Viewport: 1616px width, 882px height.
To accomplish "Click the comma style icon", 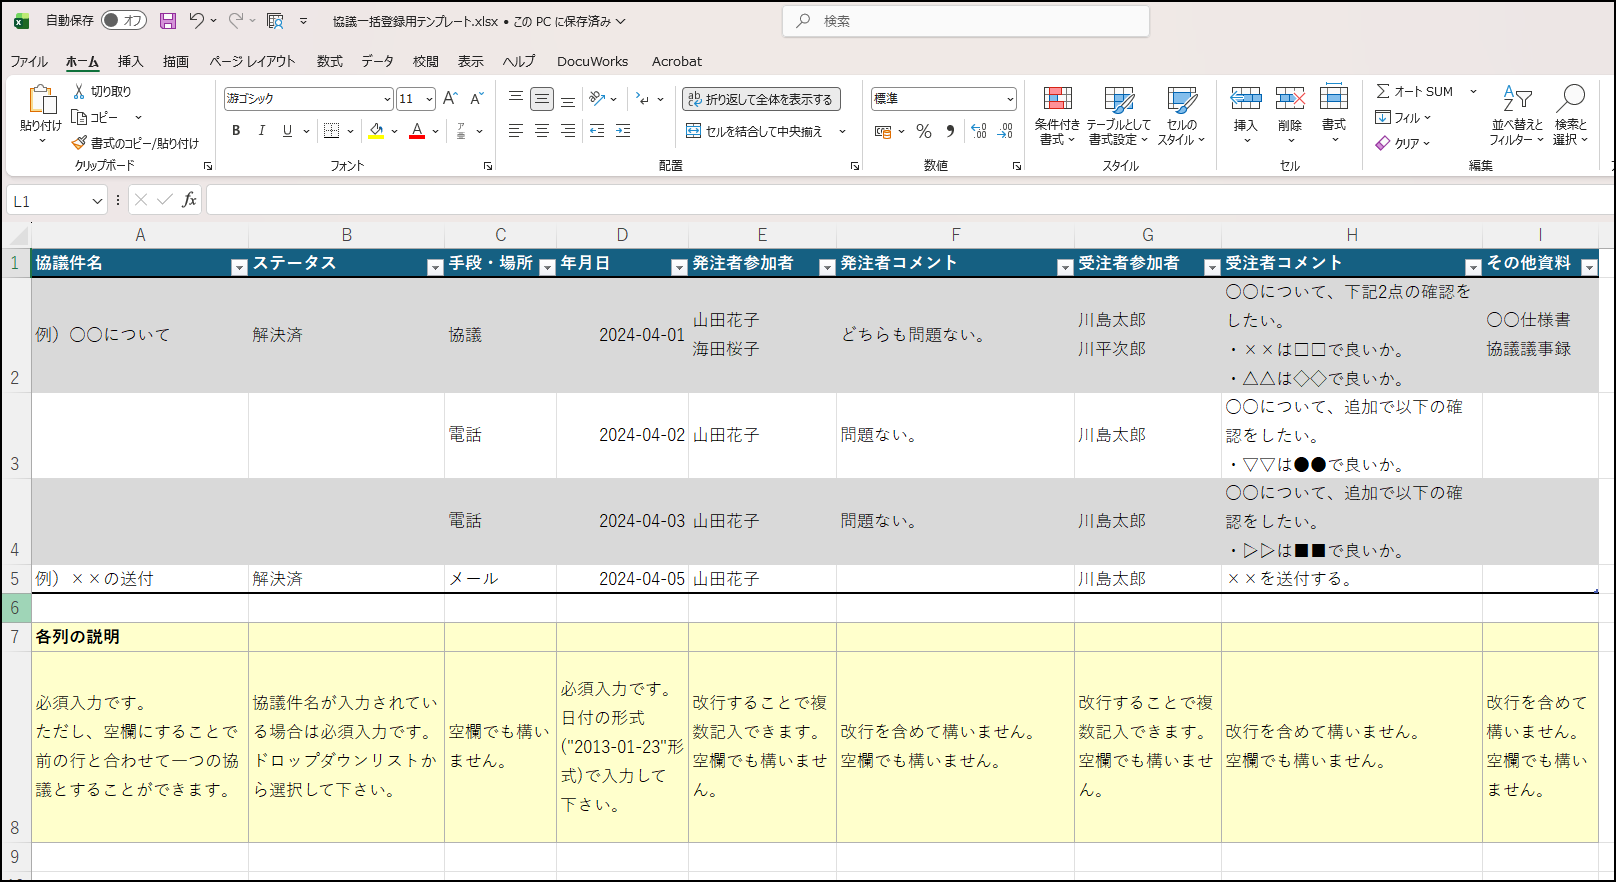I will pyautogui.click(x=950, y=131).
